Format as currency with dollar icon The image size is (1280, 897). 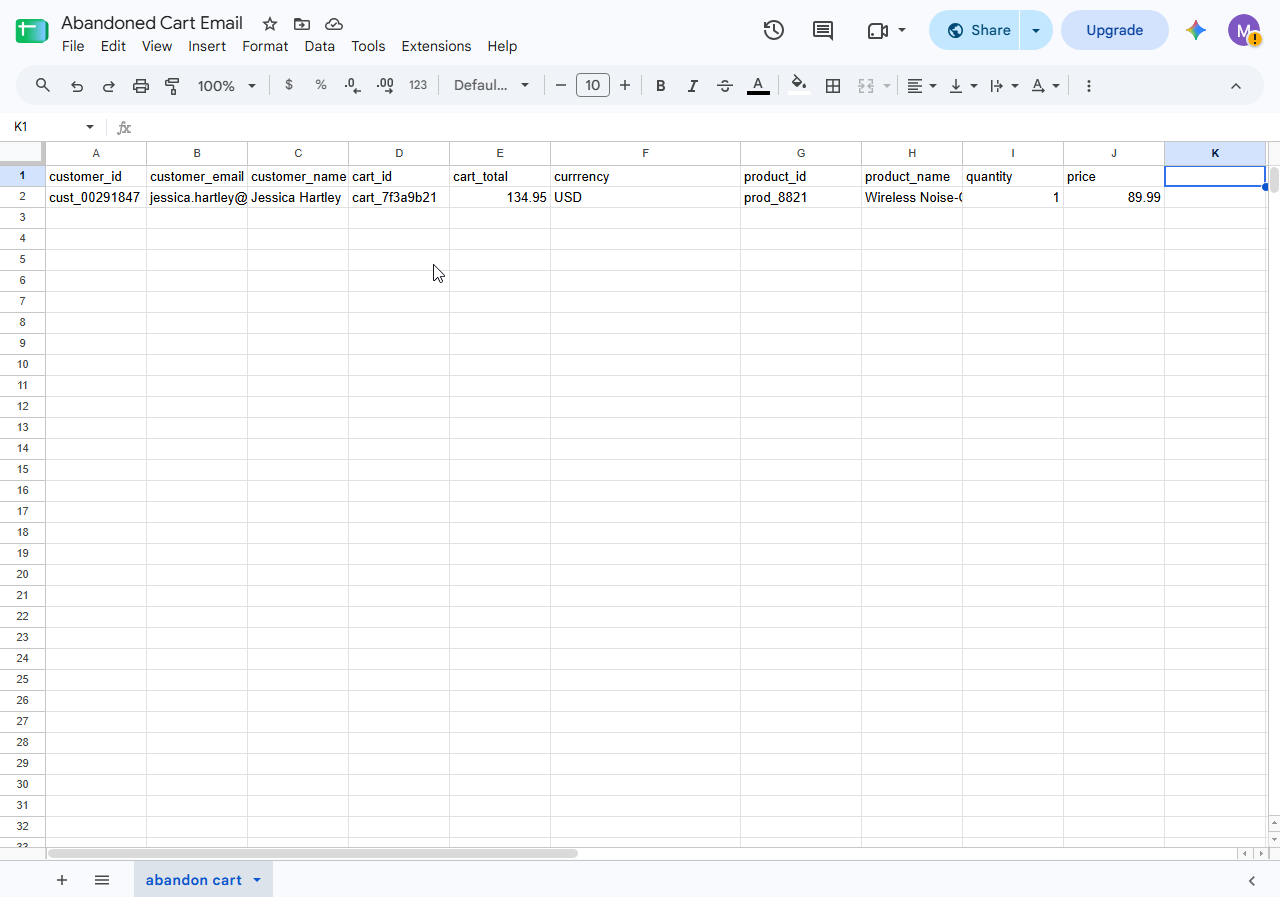289,86
